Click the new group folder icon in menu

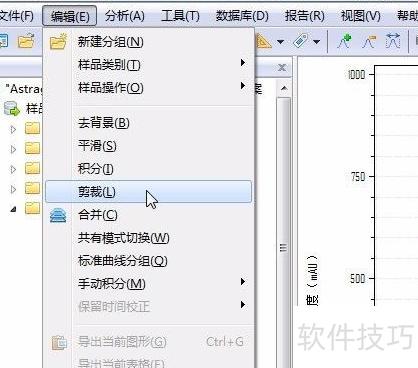[58, 42]
